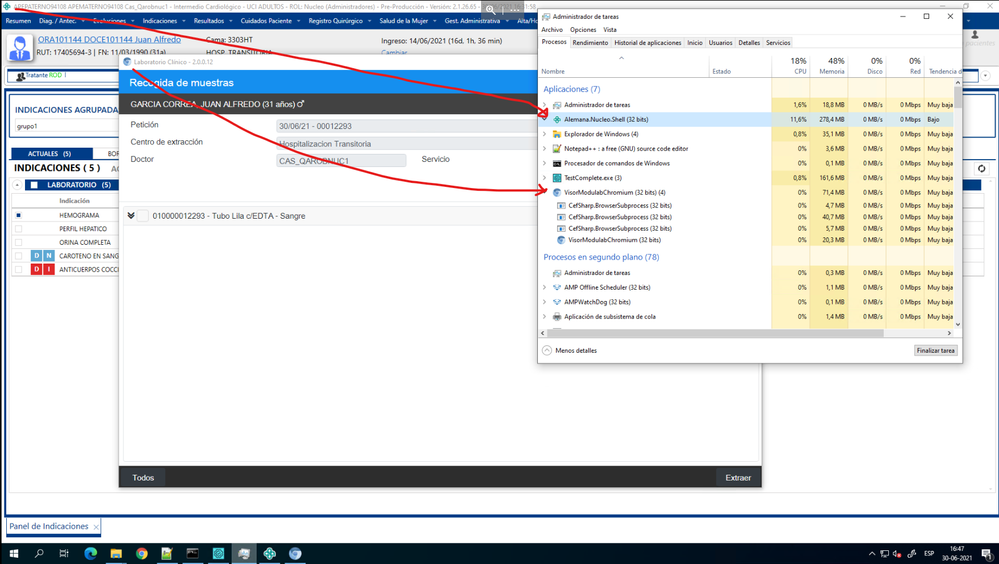This screenshot has height=564, width=999.
Task: Switch to the Rendimiento tab
Action: 590,43
